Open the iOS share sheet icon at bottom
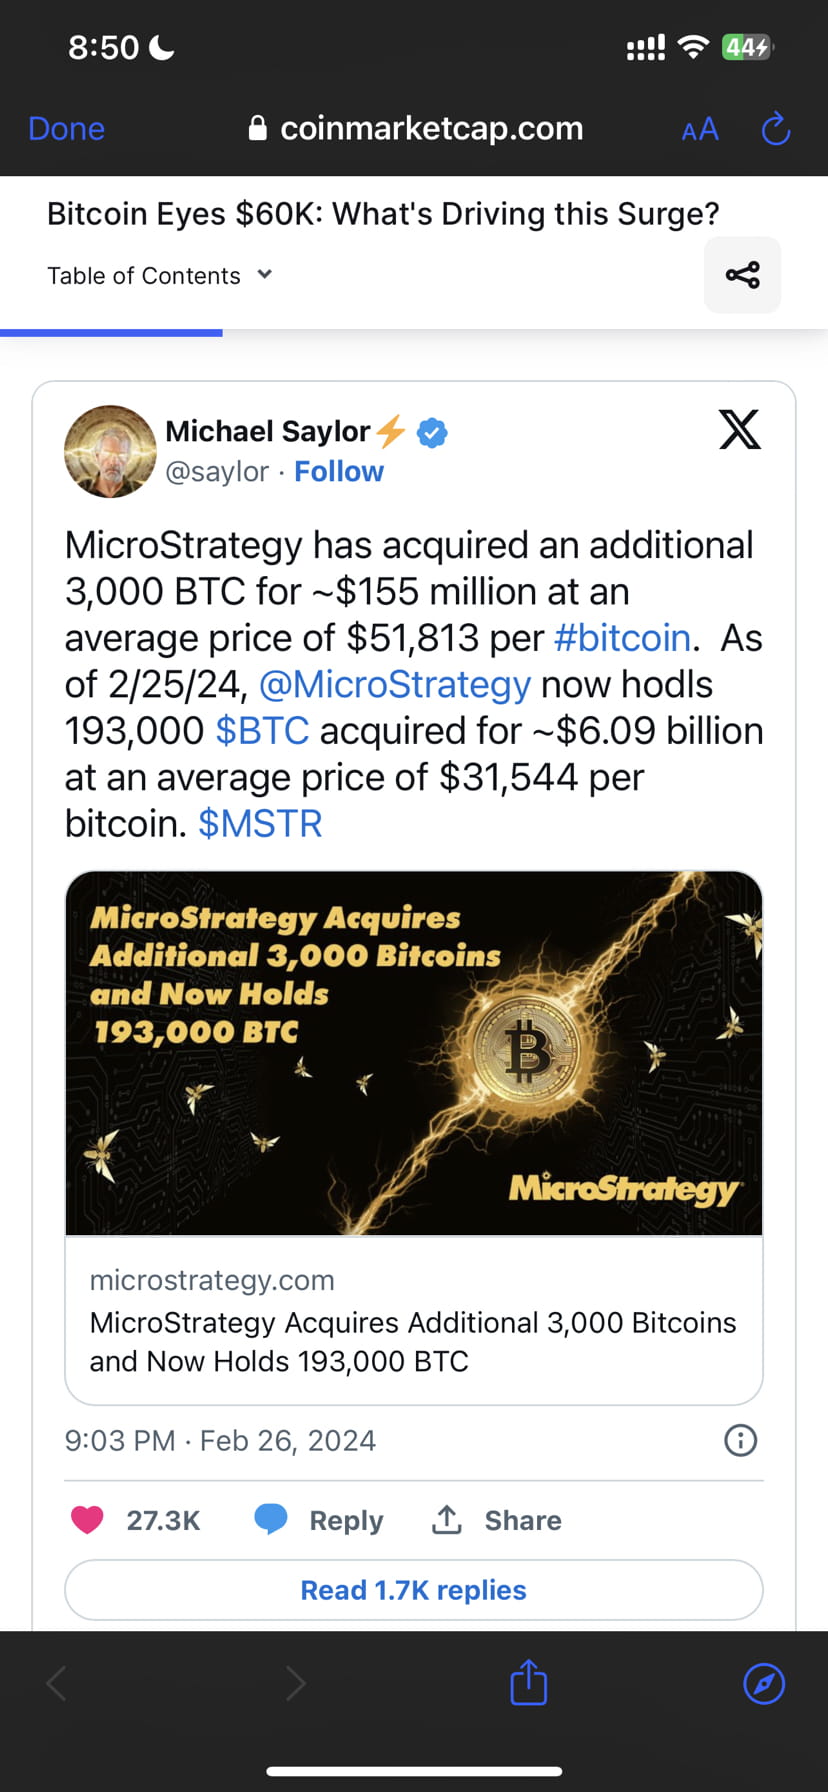828x1792 pixels. (527, 1682)
